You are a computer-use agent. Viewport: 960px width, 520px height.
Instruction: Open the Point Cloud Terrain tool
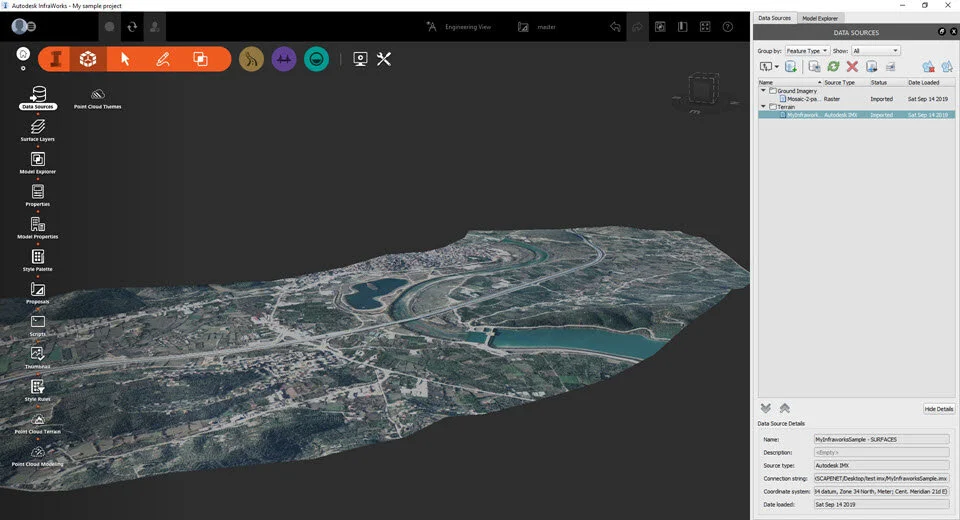[37, 423]
